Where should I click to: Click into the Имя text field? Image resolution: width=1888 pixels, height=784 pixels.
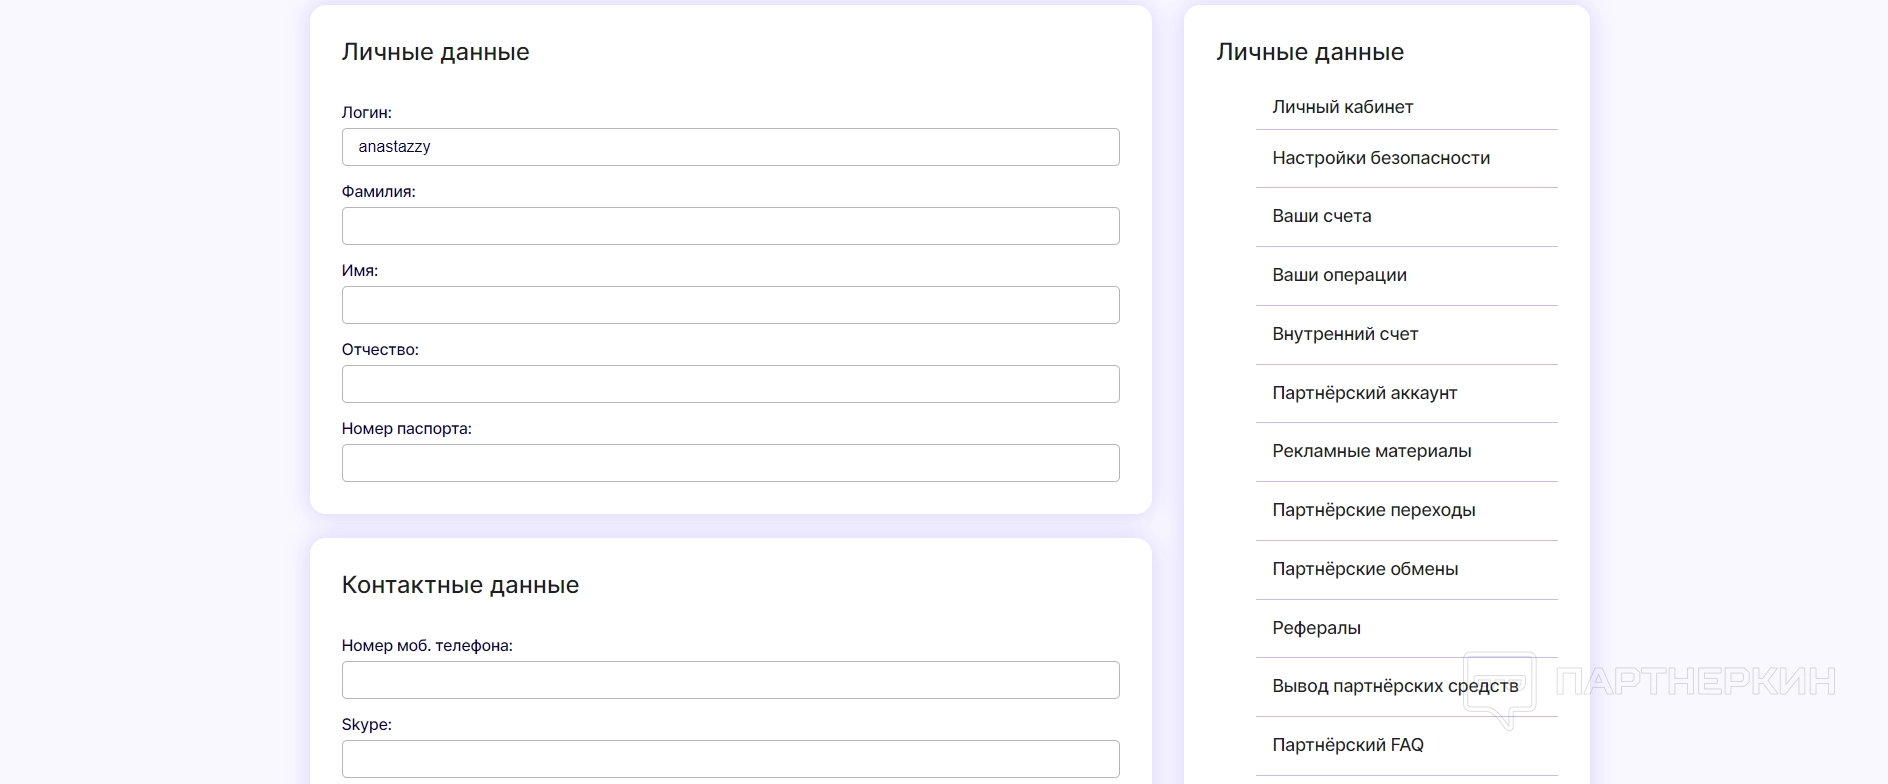pyautogui.click(x=730, y=305)
